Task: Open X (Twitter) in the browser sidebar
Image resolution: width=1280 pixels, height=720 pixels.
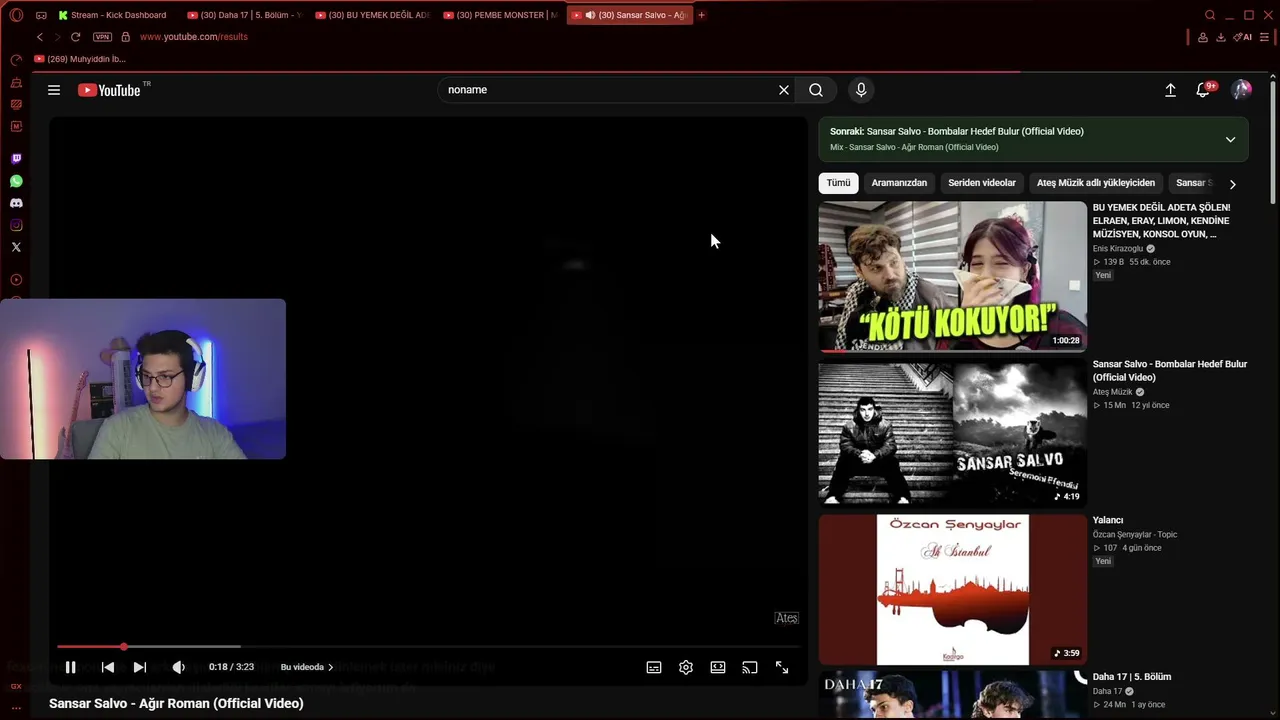Action: point(16,247)
